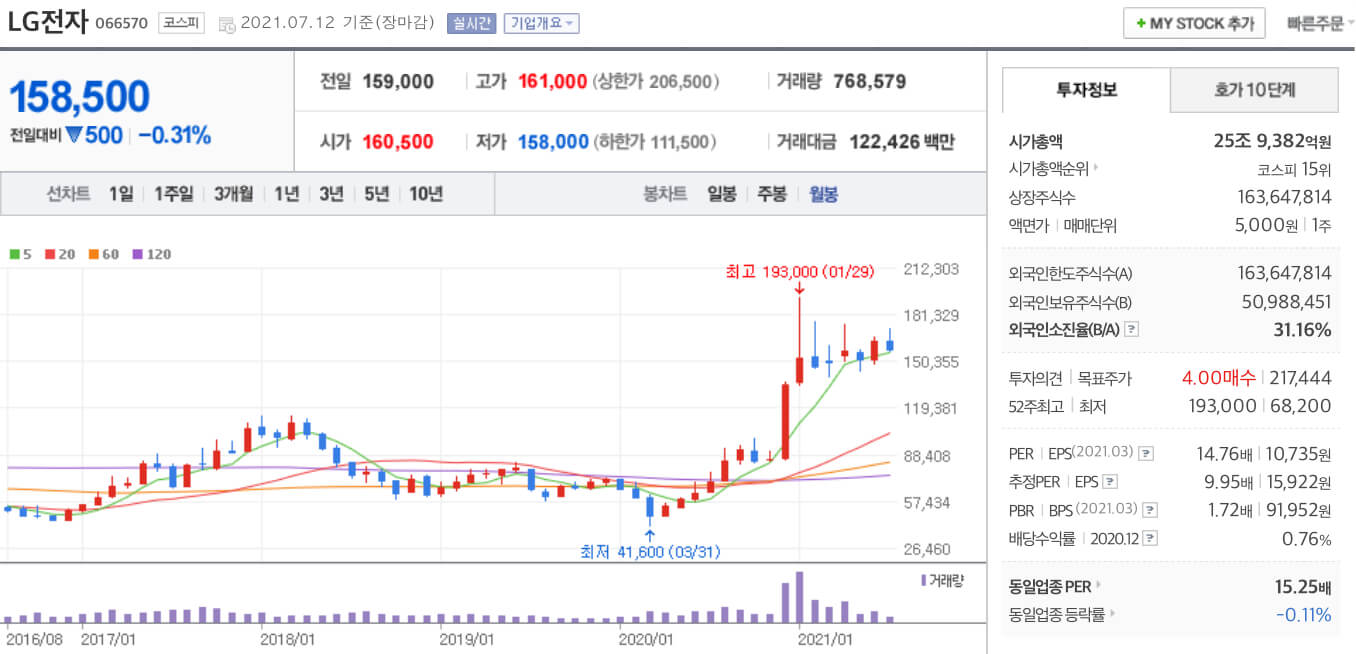Select the 3개월 line chart range

[x=234, y=194]
